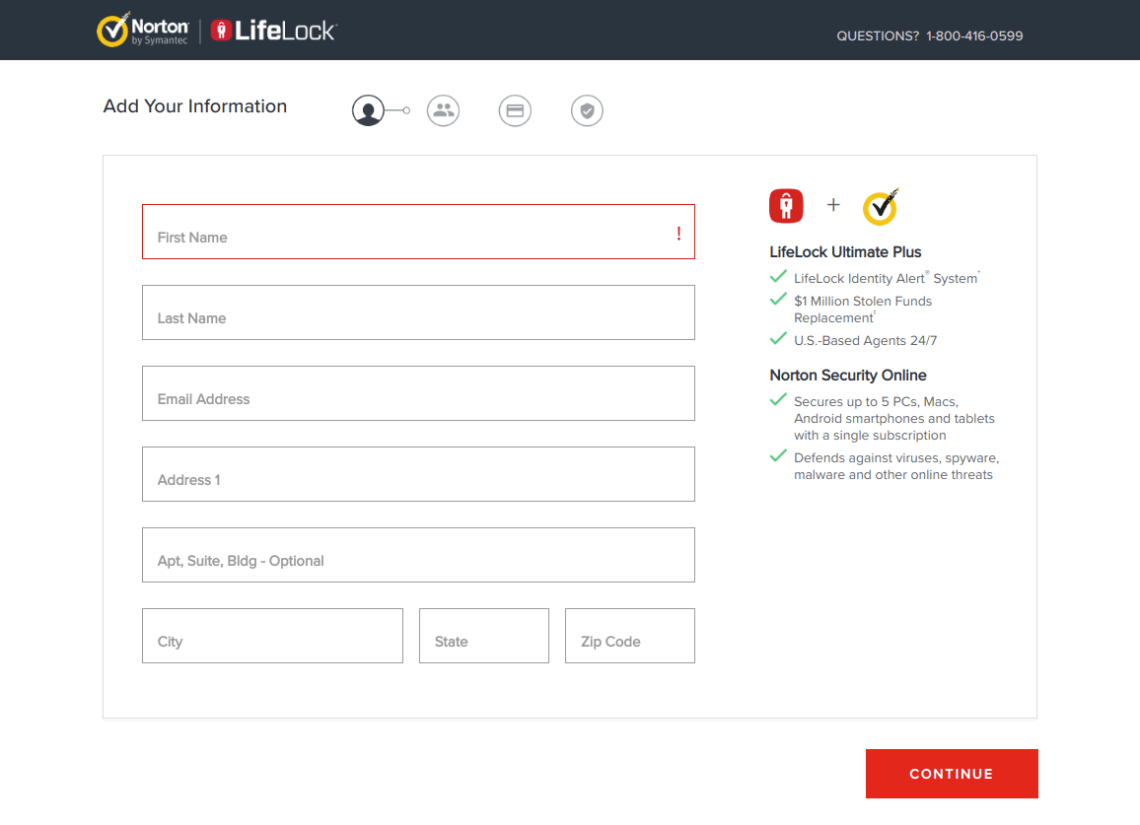
Task: Call the 1-800-416-0599 support number
Action: pos(974,35)
